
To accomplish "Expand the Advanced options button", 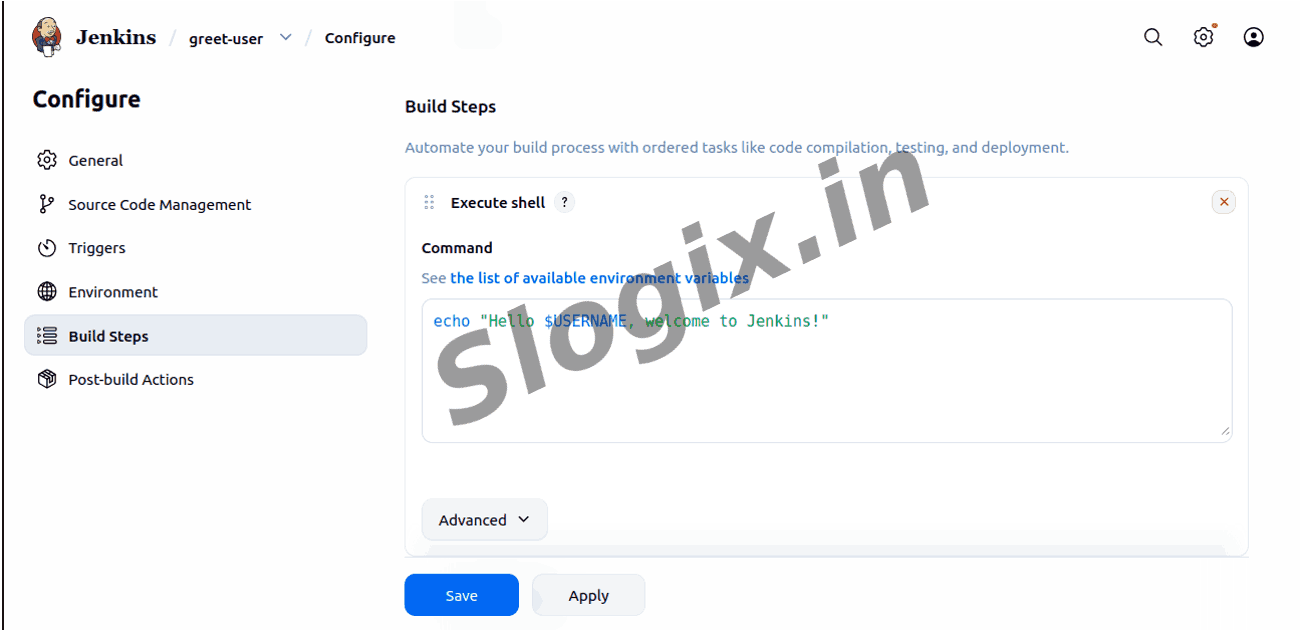I will click(x=485, y=520).
